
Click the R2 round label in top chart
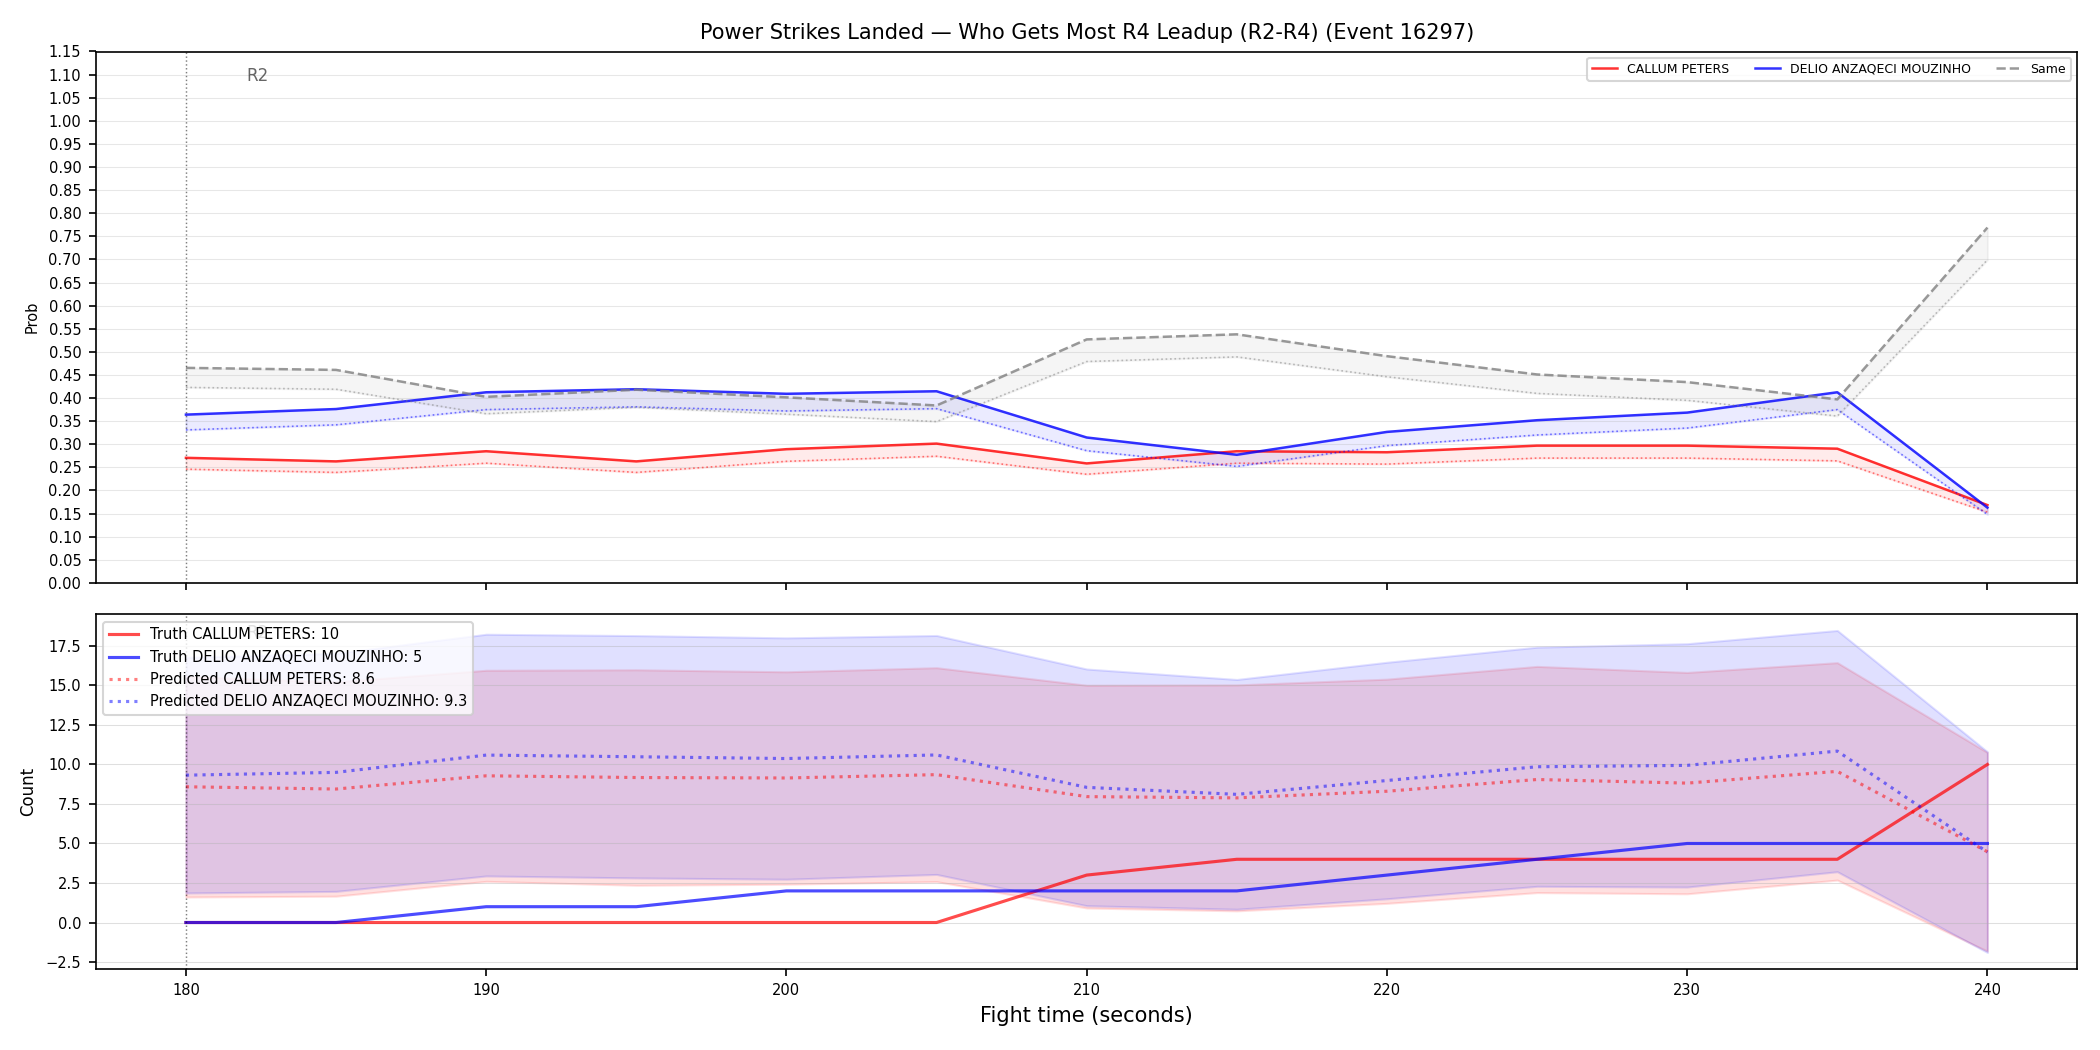tap(257, 76)
